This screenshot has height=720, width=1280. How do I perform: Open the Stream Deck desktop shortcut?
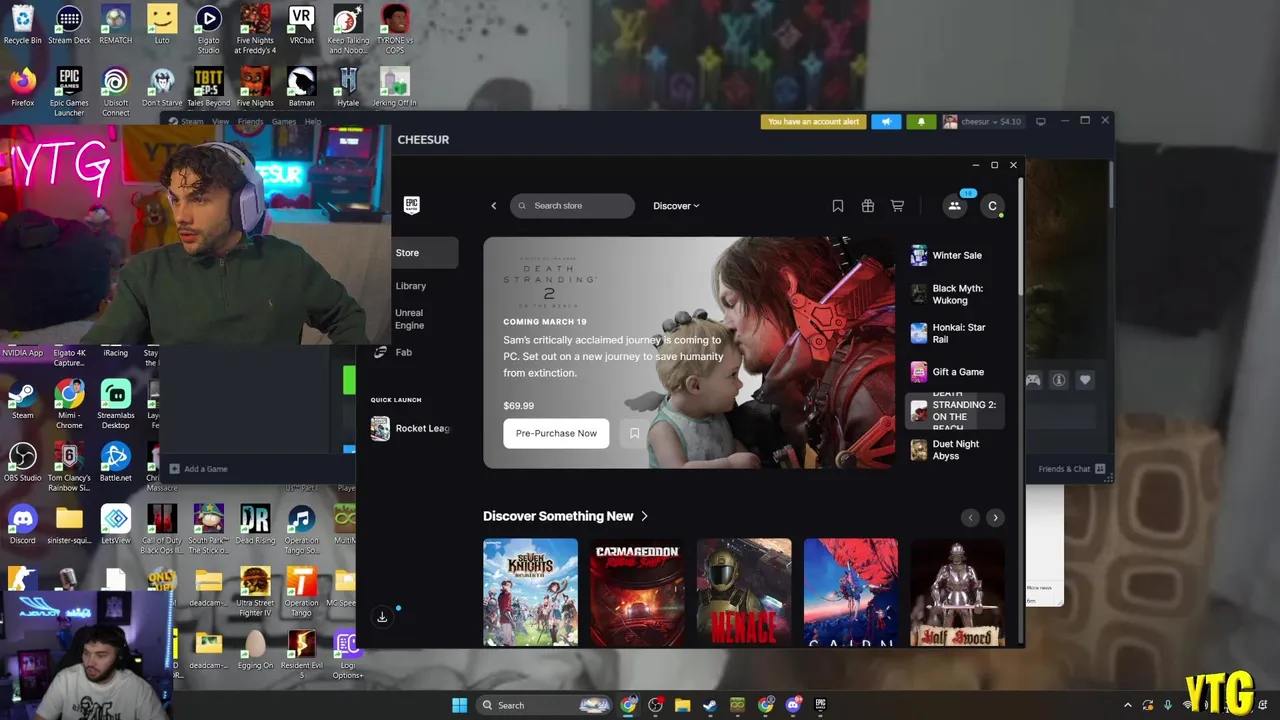[x=69, y=25]
